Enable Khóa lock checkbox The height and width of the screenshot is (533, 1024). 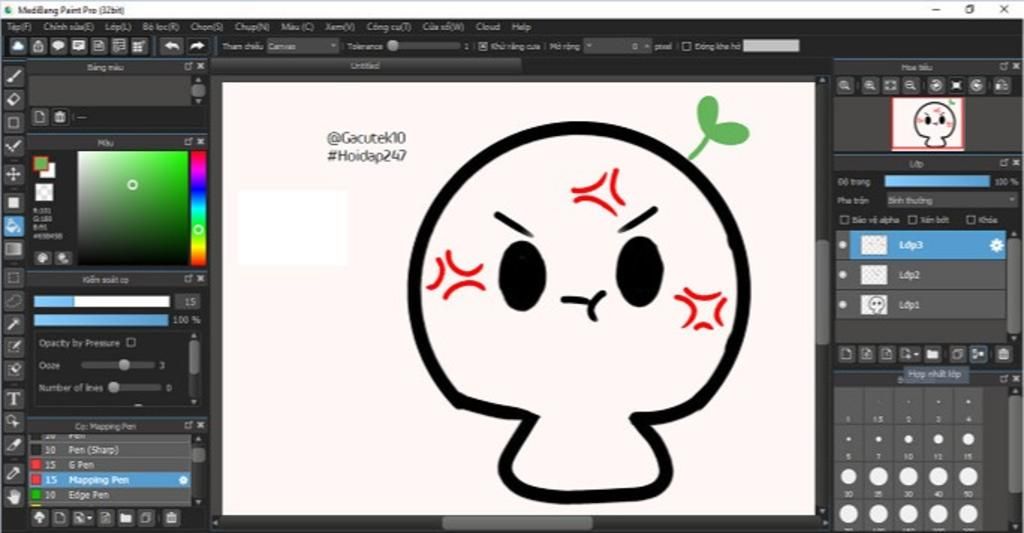click(971, 220)
